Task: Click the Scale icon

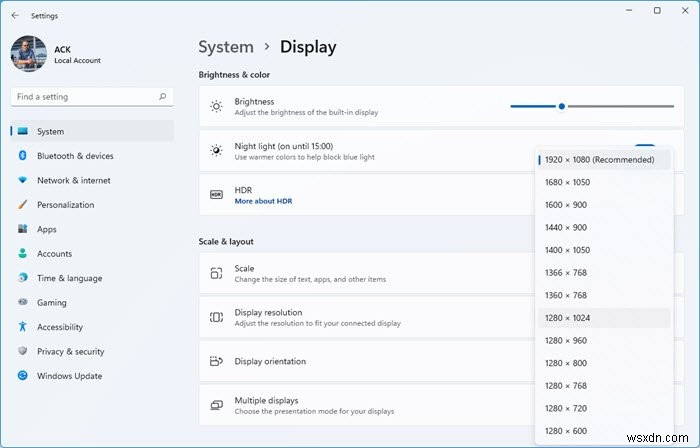Action: [x=217, y=273]
